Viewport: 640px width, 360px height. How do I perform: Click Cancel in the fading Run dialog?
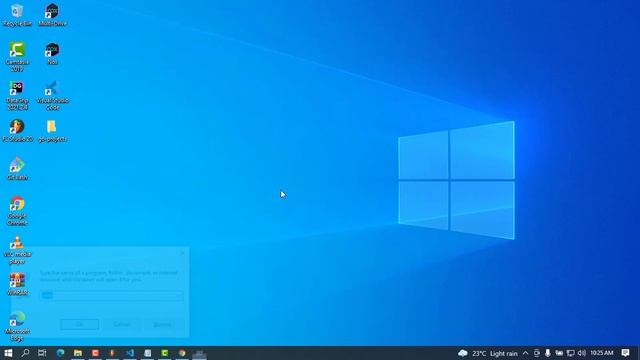[122, 324]
